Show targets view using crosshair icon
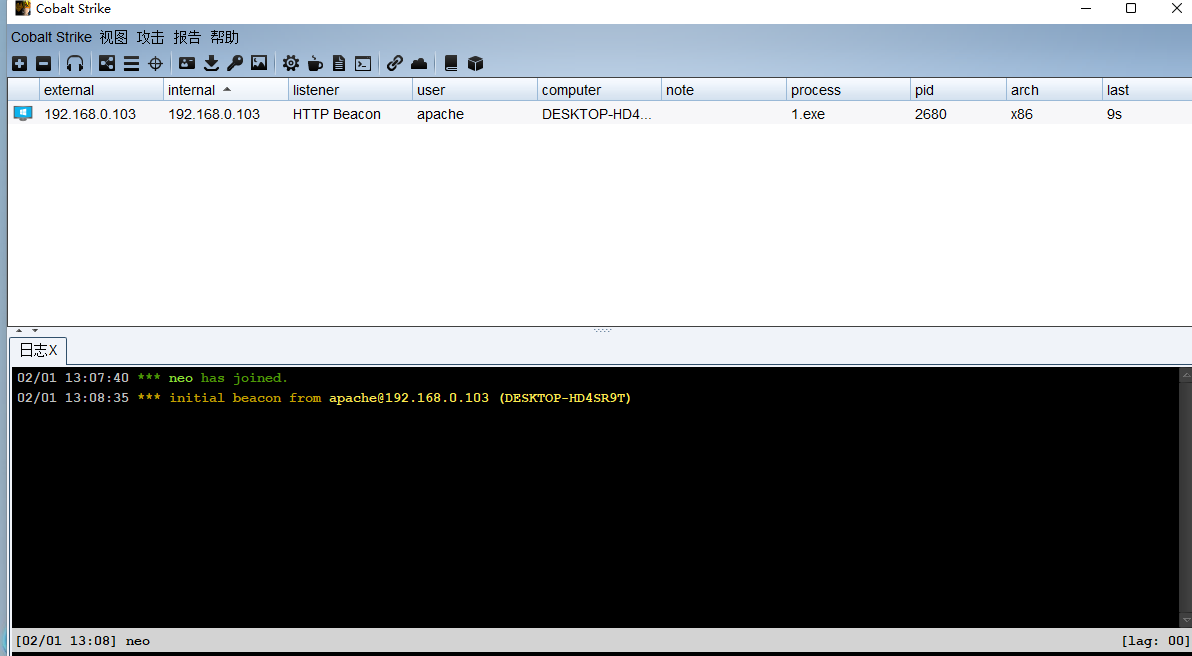Image resolution: width=1192 pixels, height=656 pixels. pyautogui.click(x=156, y=64)
